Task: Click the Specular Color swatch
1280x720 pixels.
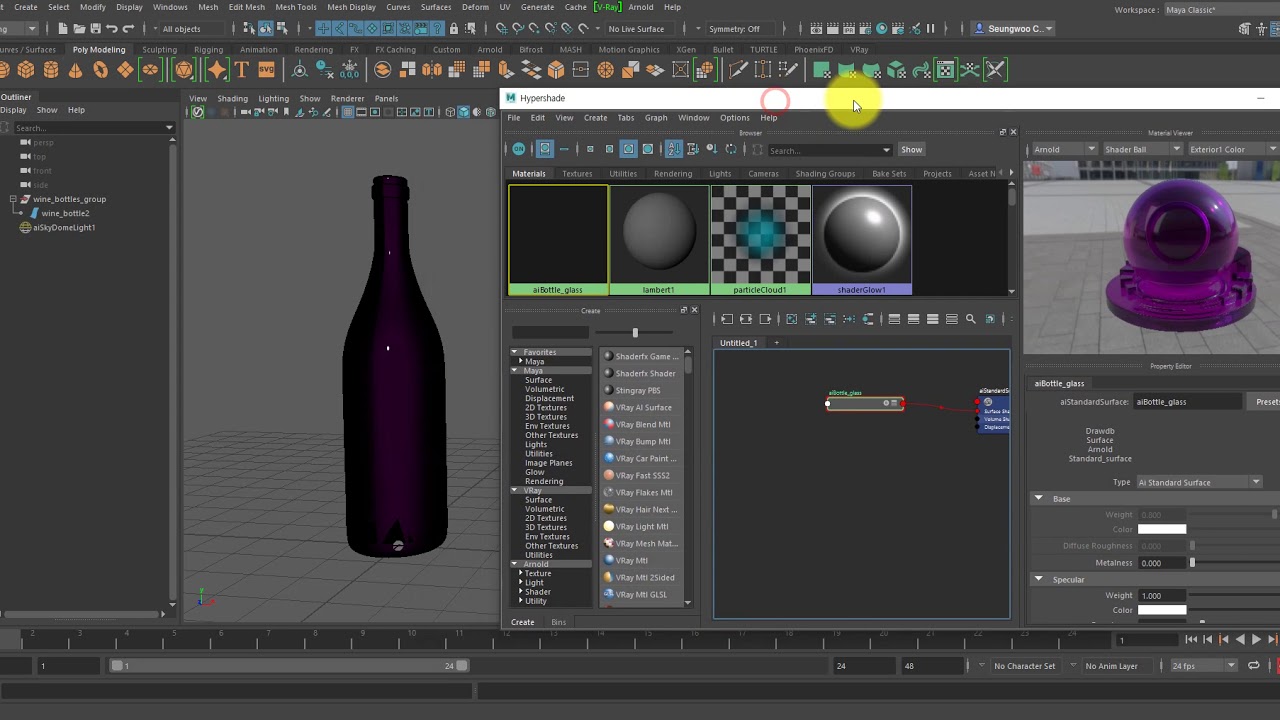Action: click(x=1162, y=610)
